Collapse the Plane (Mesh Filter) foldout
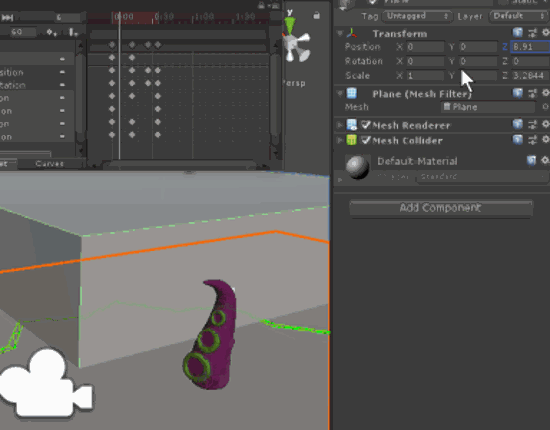The height and width of the screenshot is (430, 550). pyautogui.click(x=340, y=94)
